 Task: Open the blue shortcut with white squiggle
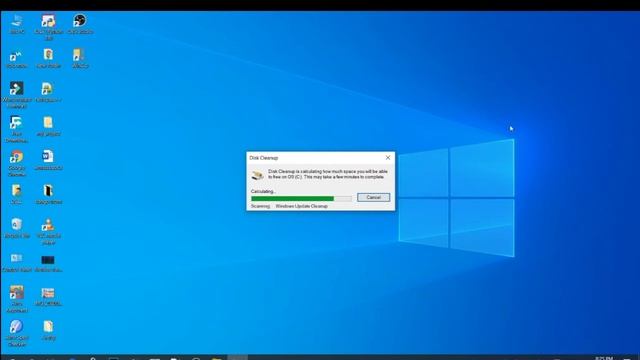[x=16, y=59]
